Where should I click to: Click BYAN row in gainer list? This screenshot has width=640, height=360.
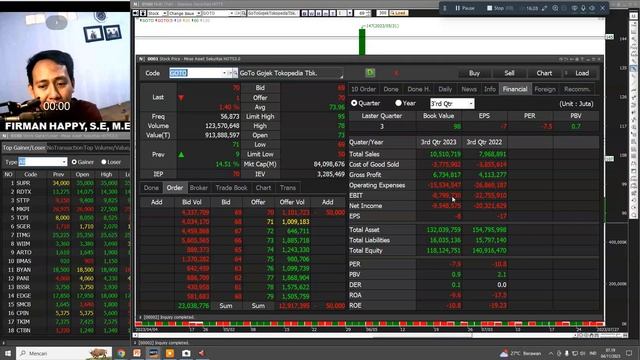(65, 270)
